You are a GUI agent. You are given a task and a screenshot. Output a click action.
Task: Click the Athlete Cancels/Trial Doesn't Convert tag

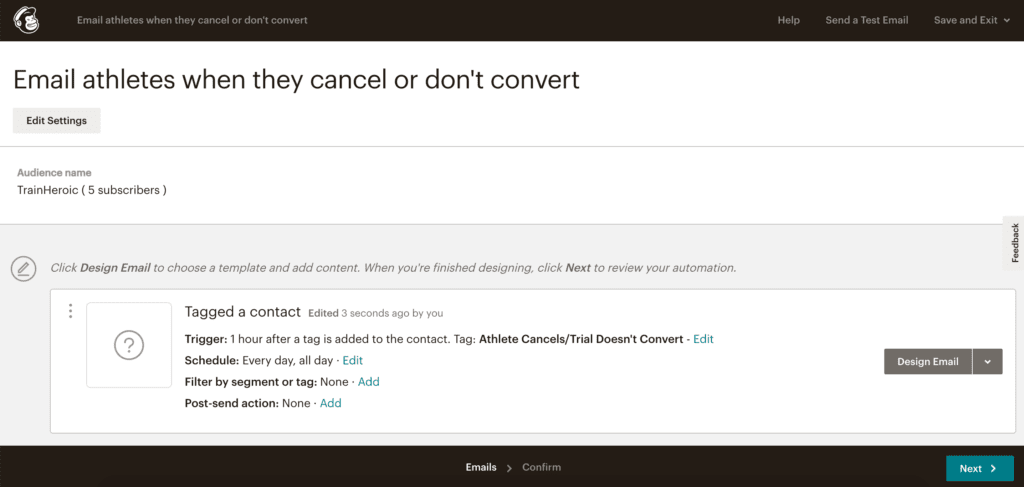pos(581,339)
